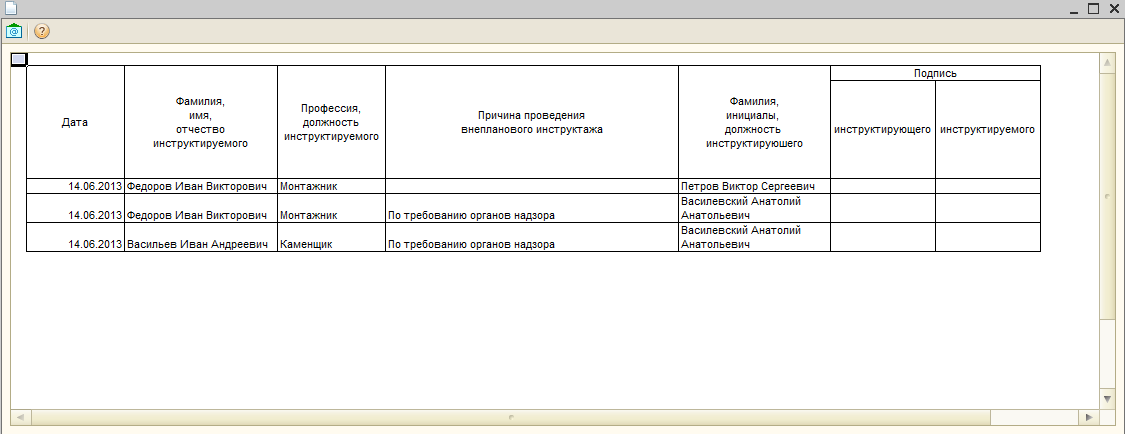Select 'Федоров Иван Викторович' in the Петров row
Image resolution: width=1125 pixels, height=434 pixels.
[201, 186]
